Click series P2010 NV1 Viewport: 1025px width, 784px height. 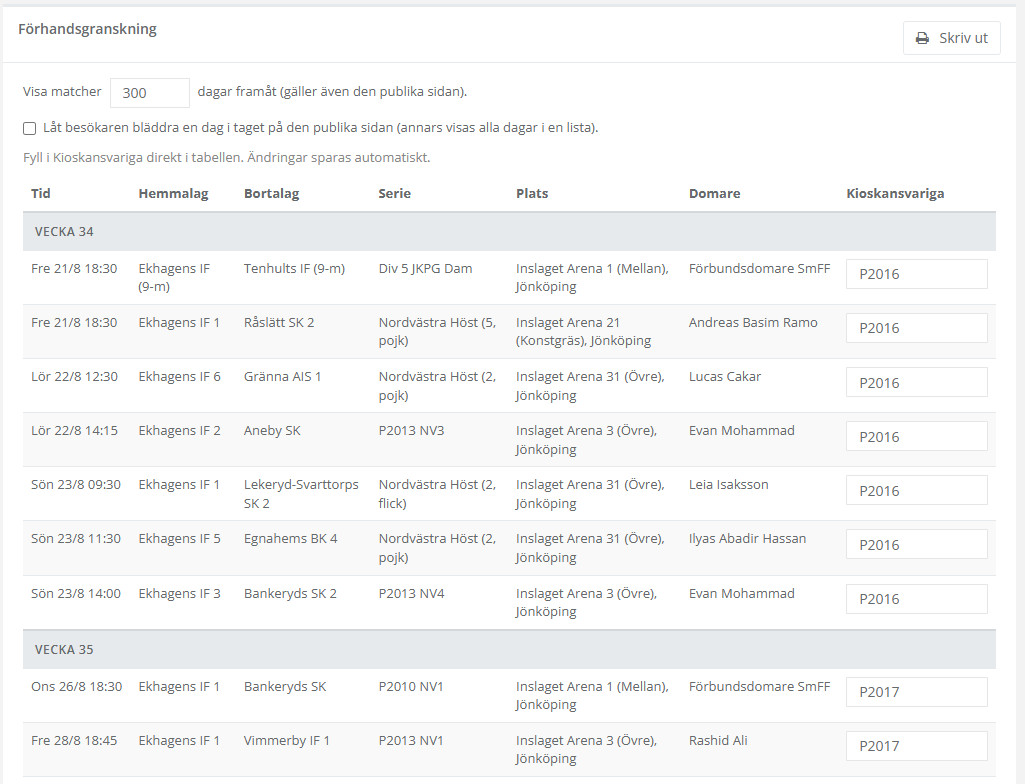tap(411, 687)
